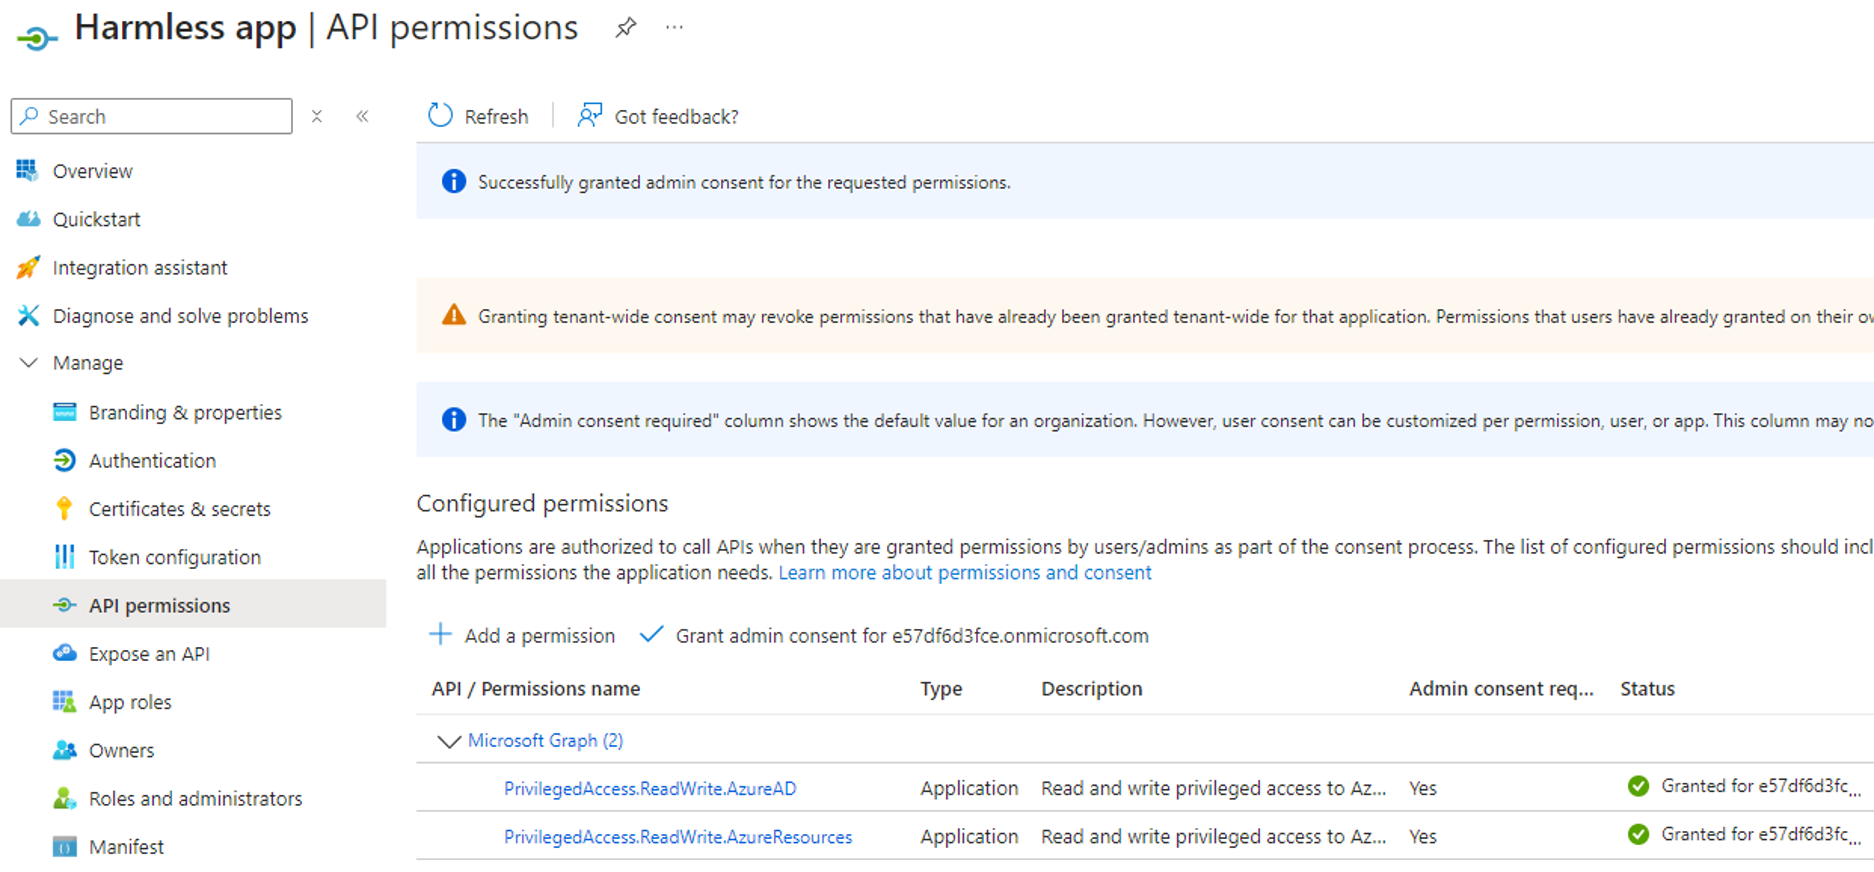The height and width of the screenshot is (872, 1874).
Task: Click the sidebar Search input field
Action: click(x=152, y=116)
